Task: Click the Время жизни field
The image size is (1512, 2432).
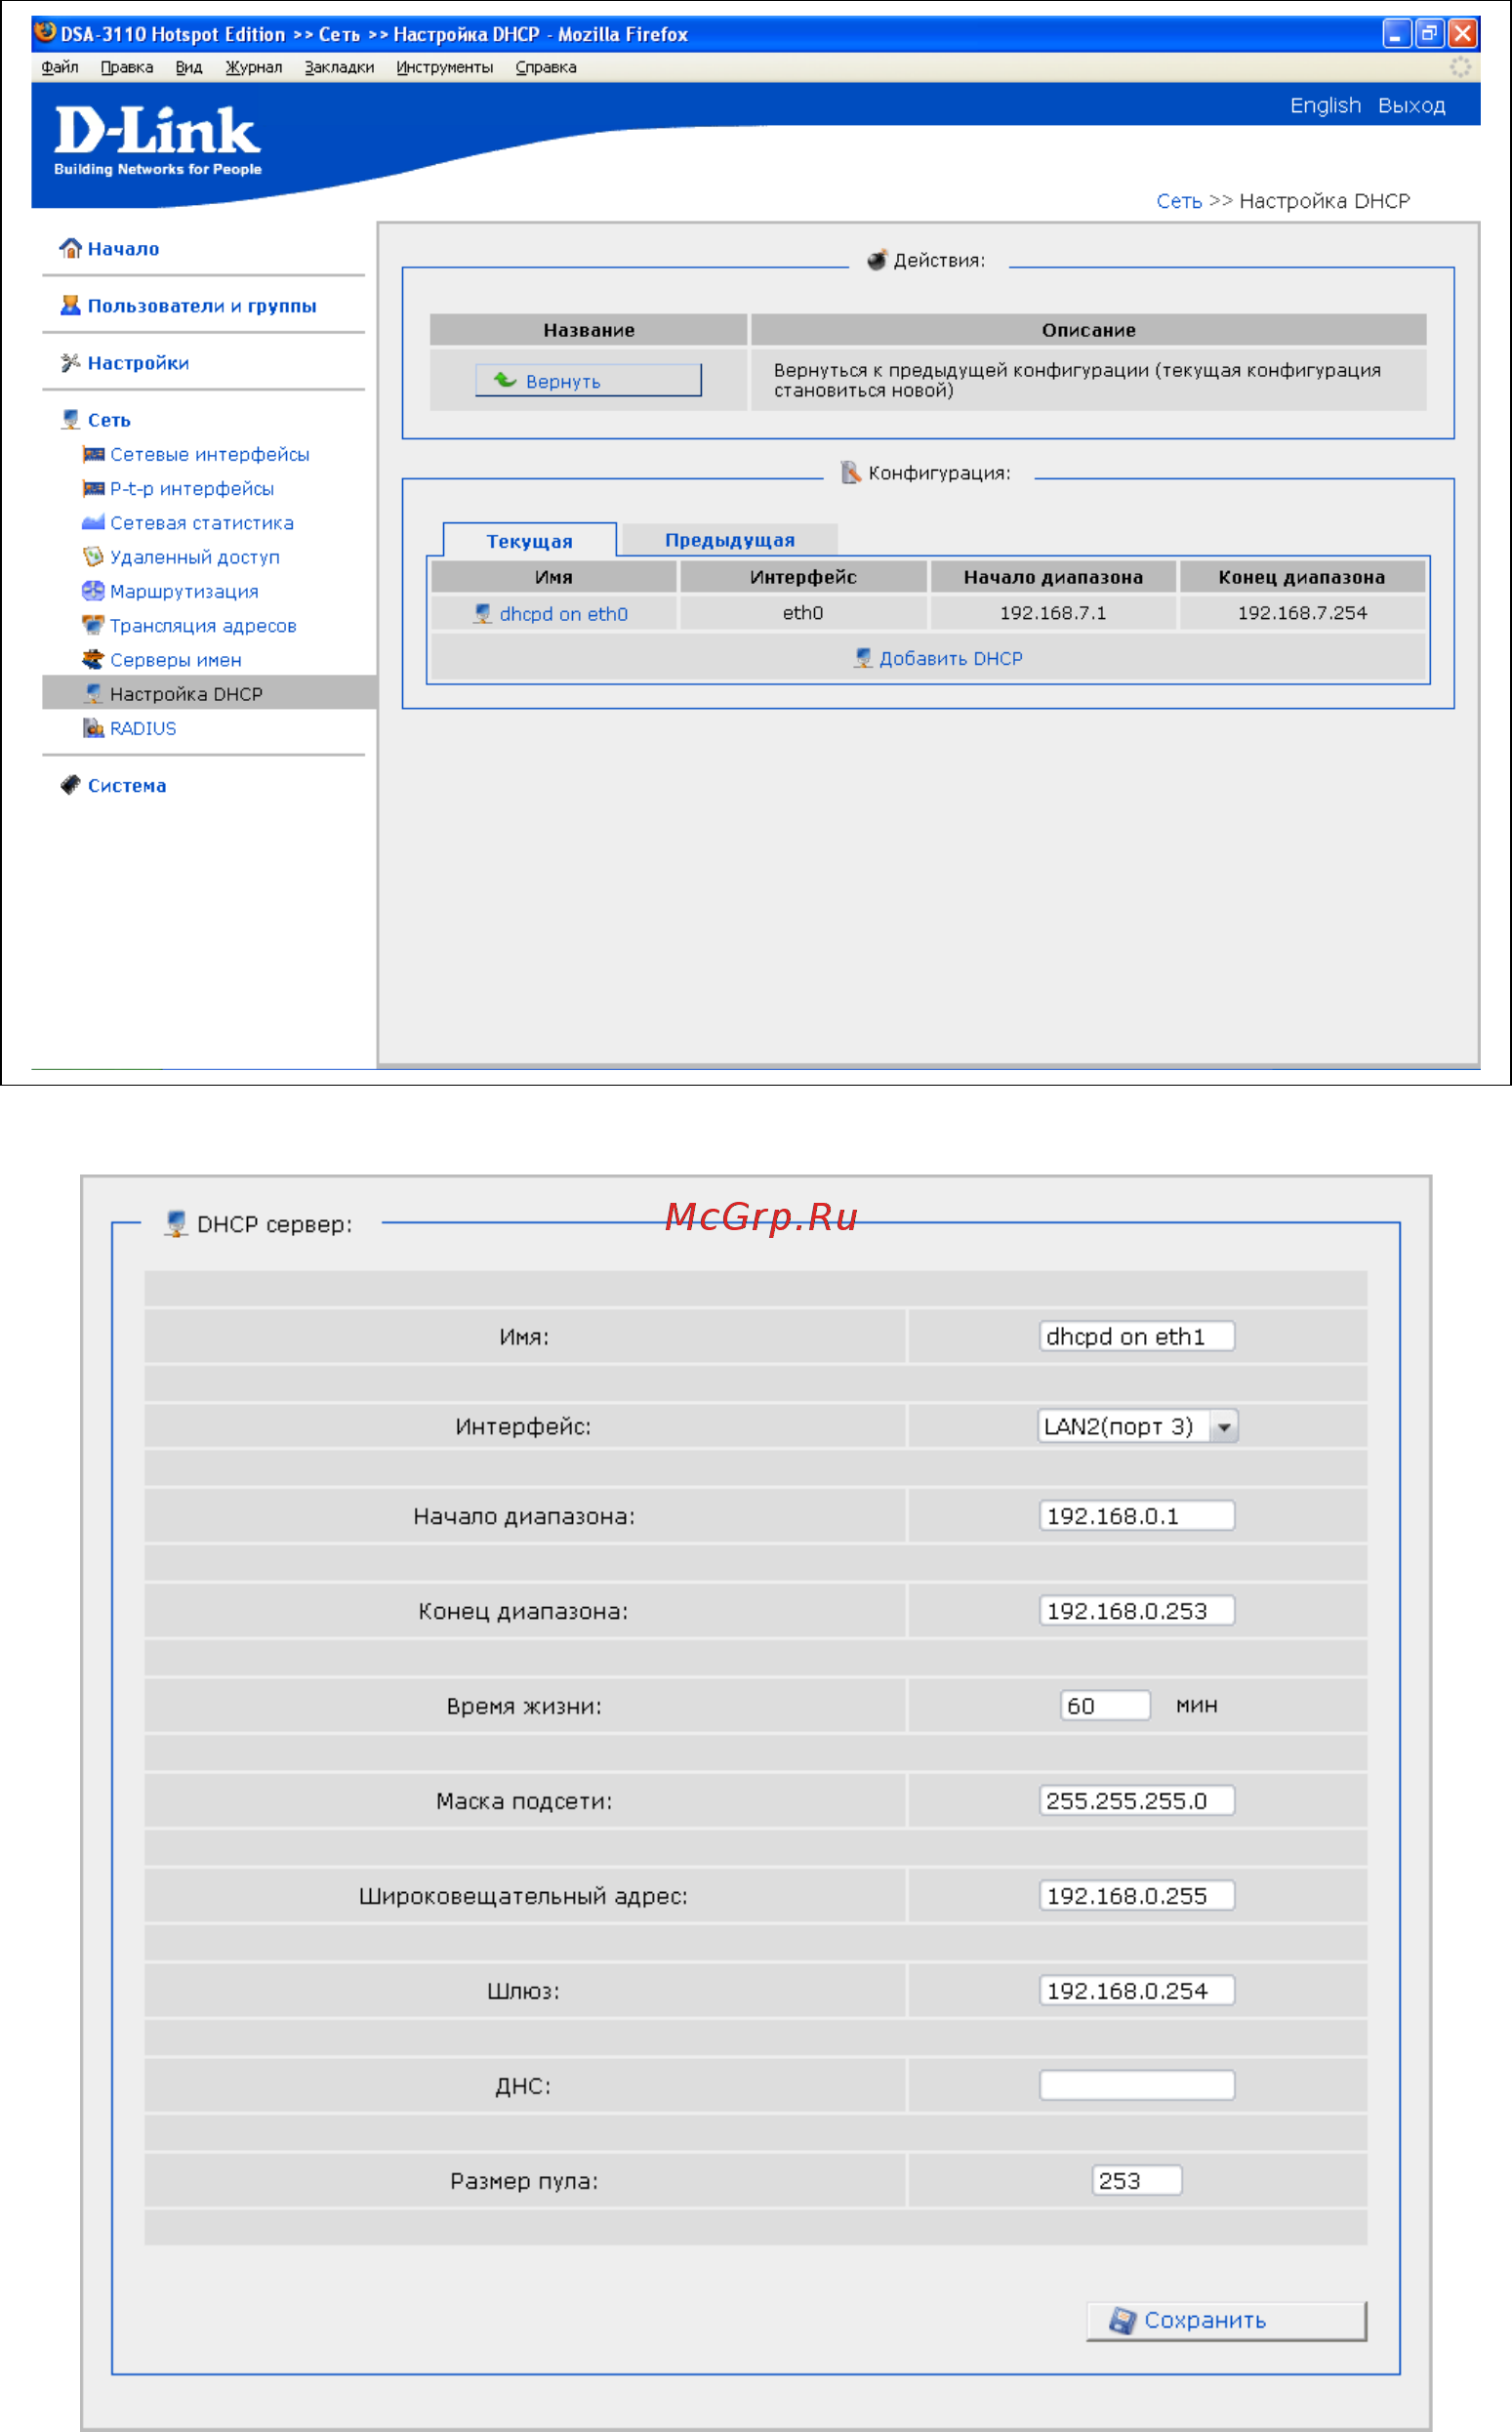Action: (1105, 1705)
